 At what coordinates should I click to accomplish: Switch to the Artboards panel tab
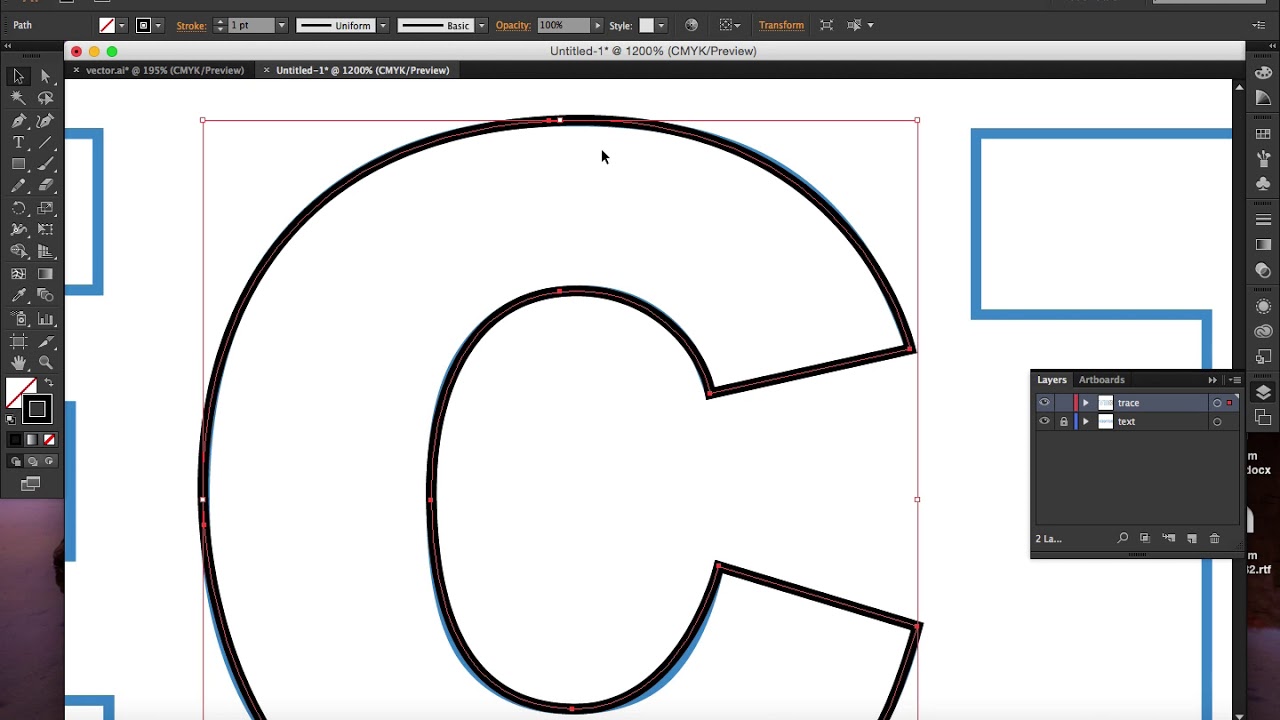(1101, 380)
